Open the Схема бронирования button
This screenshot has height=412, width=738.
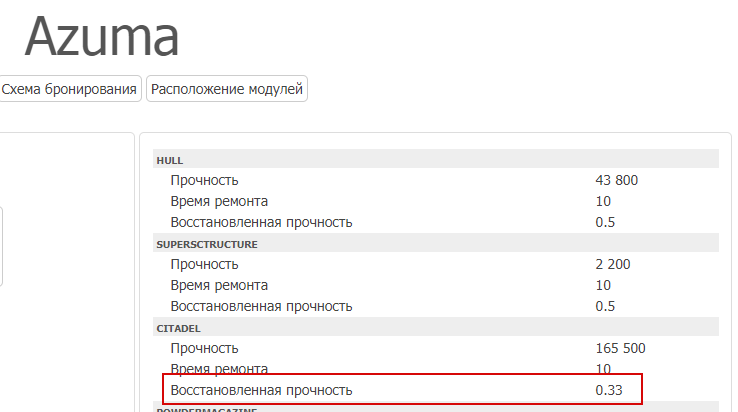coord(69,89)
